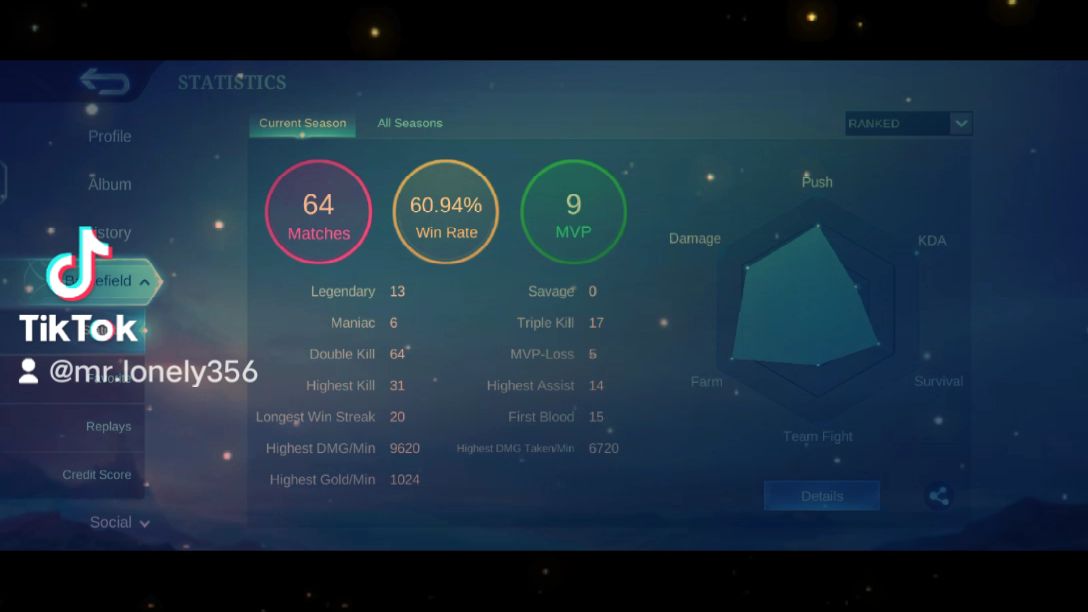This screenshot has height=612, width=1088.
Task: Tap the orange Win Rate circle
Action: coord(446,213)
